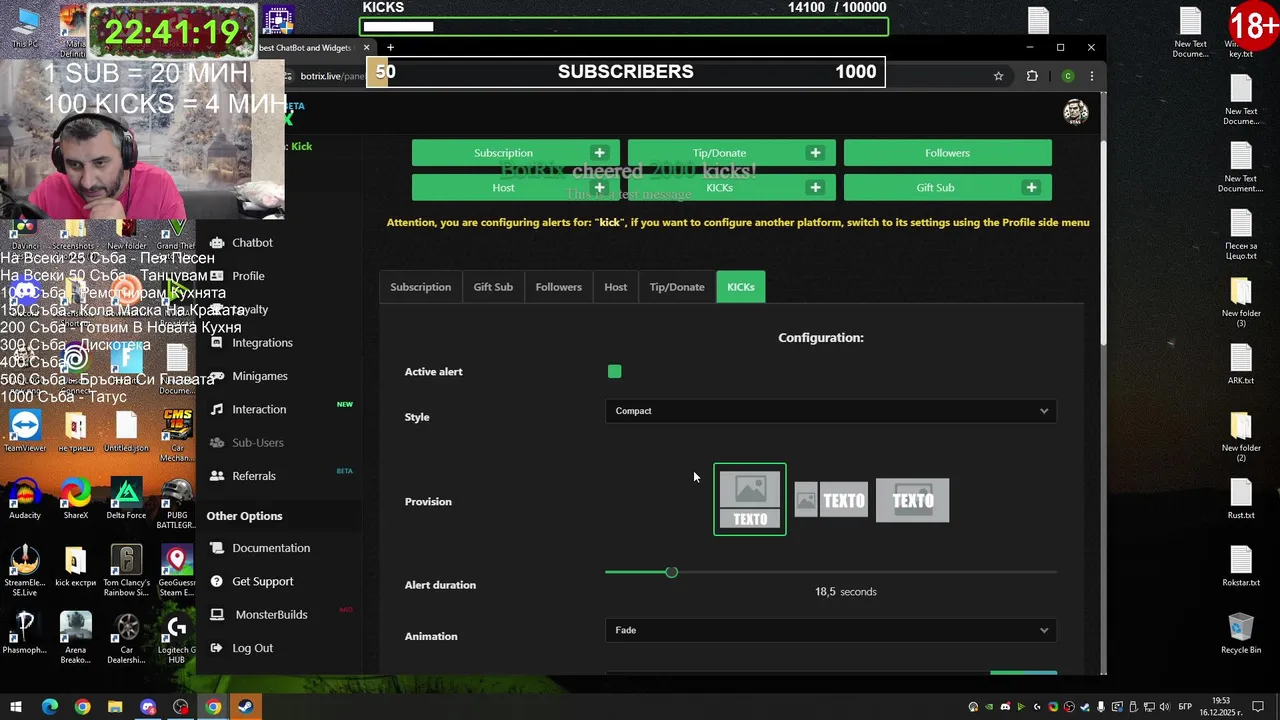Open the Chrome extensions puzzle icon

click(x=1032, y=76)
